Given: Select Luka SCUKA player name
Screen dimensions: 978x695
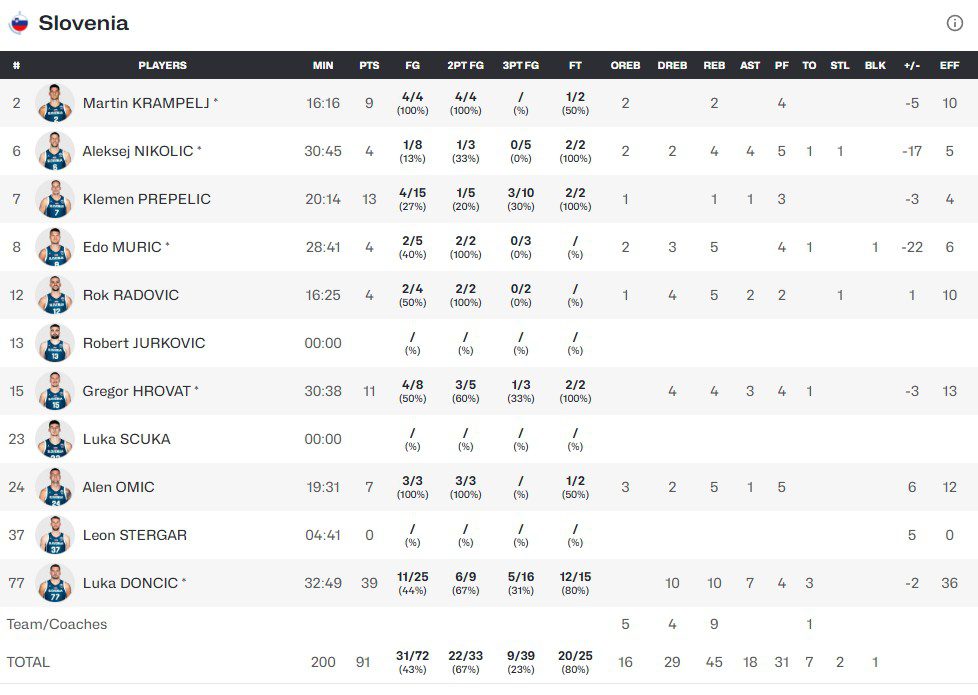Looking at the screenshot, I should [127, 439].
